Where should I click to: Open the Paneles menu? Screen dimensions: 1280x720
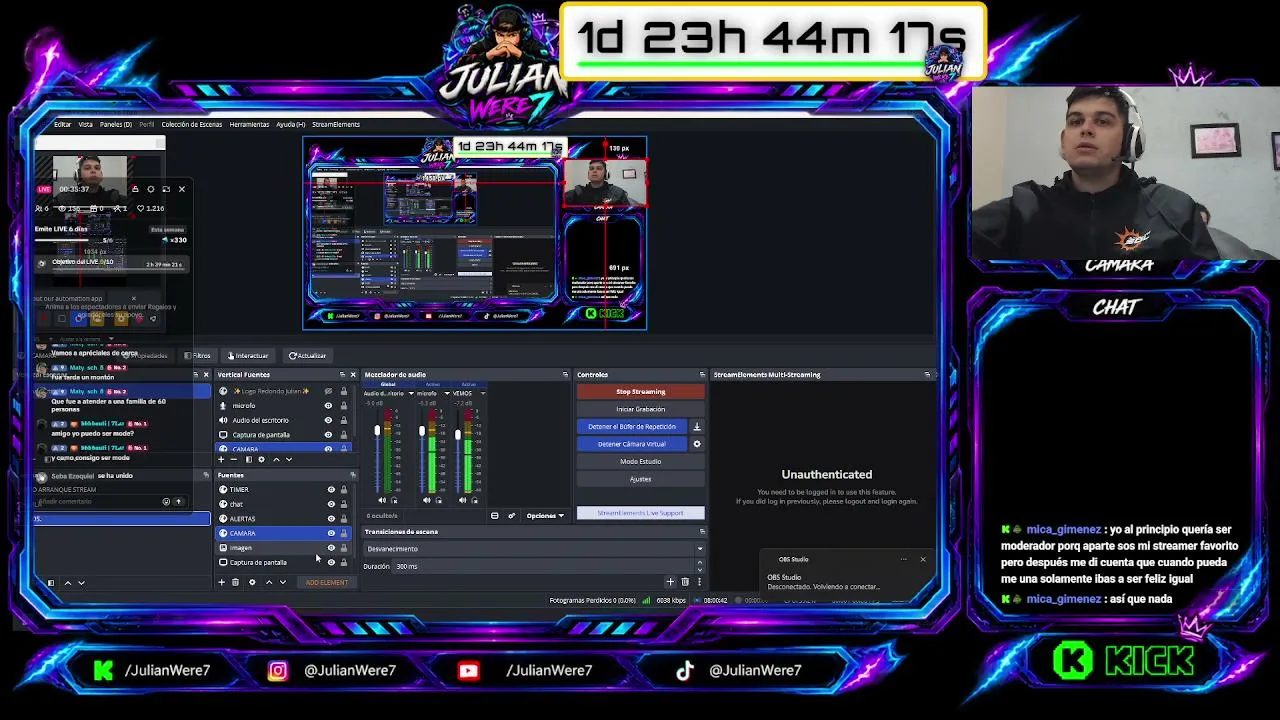tap(116, 124)
